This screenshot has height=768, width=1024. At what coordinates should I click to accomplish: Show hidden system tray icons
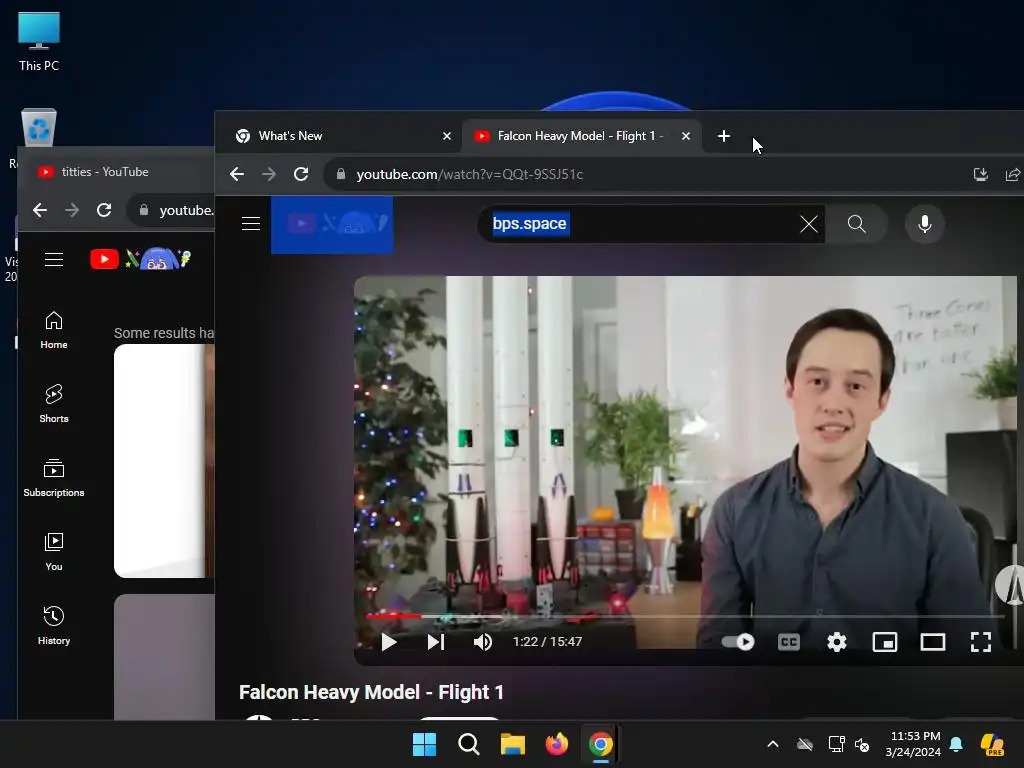(x=773, y=744)
